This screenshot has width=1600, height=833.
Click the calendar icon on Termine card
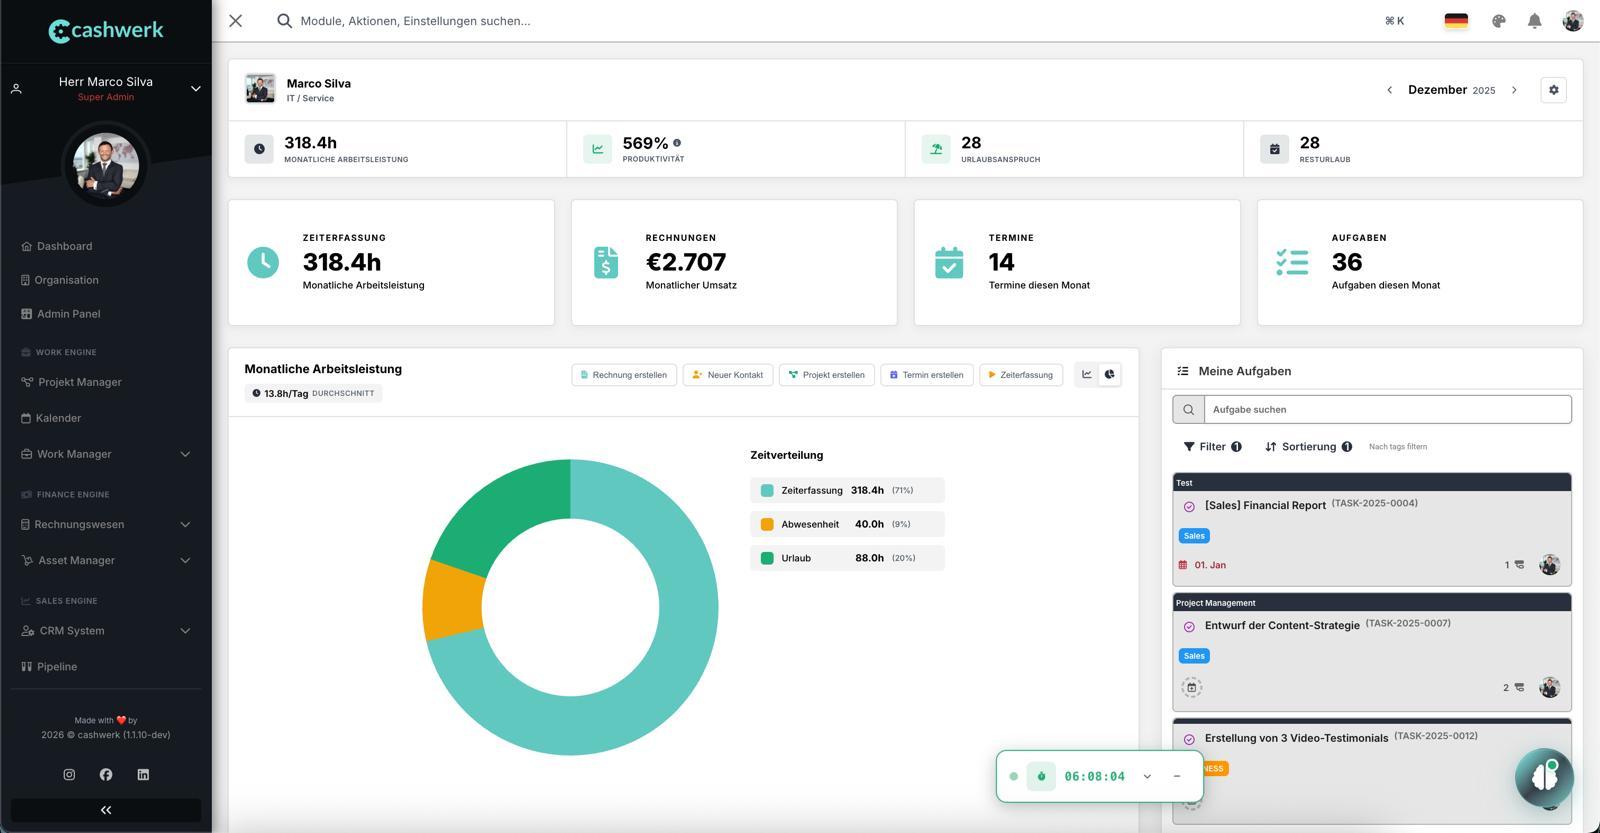pos(949,262)
